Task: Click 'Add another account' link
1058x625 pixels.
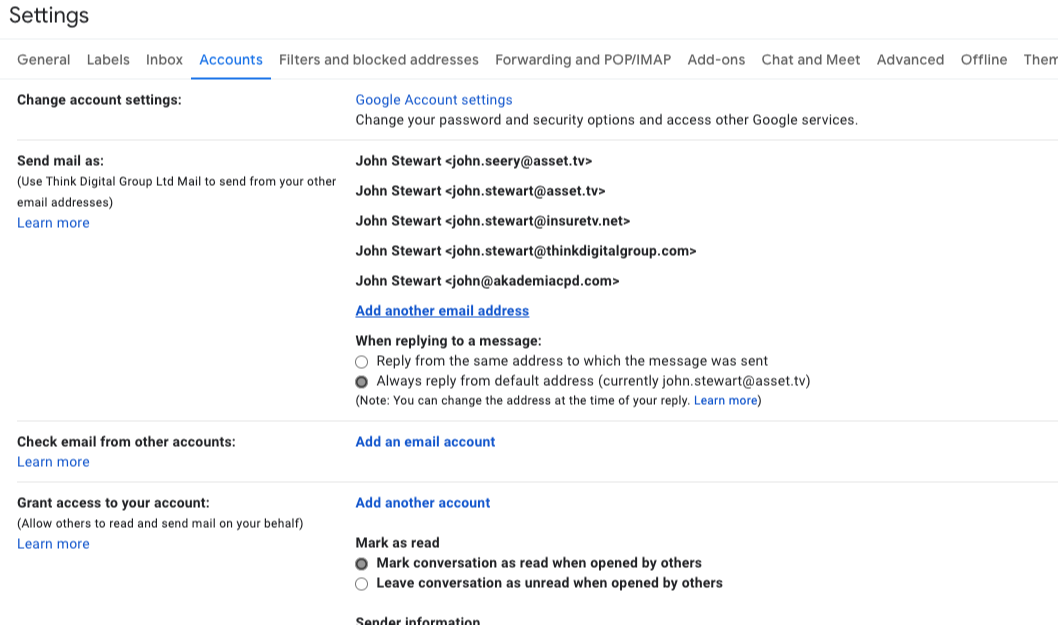Action: (x=422, y=503)
